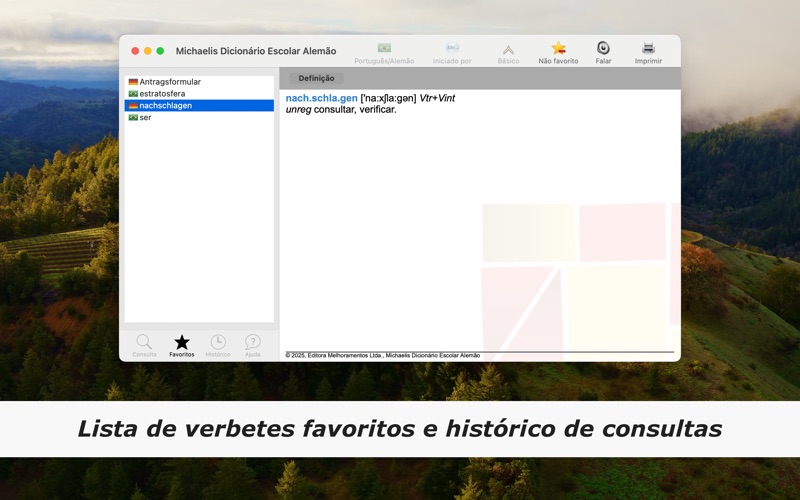Select the Básico toolbar option

click(x=508, y=53)
